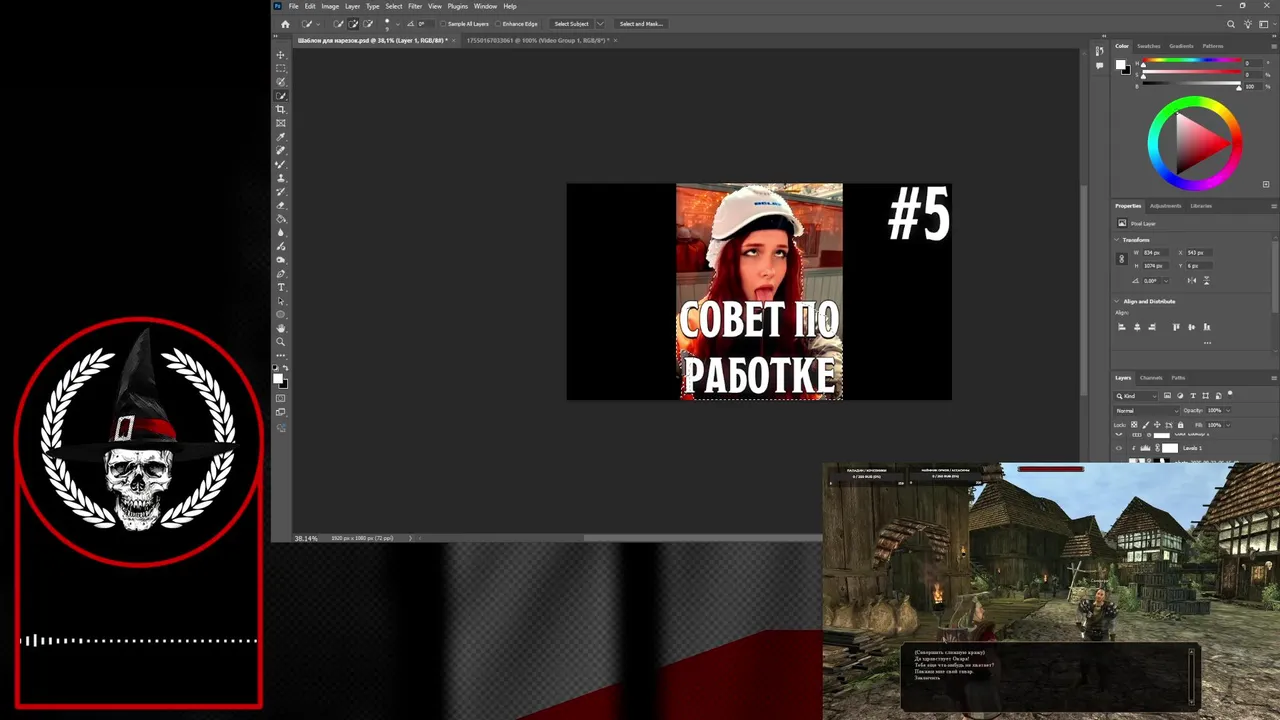Select the Crop tool
Image resolution: width=1280 pixels, height=720 pixels.
pos(281,109)
